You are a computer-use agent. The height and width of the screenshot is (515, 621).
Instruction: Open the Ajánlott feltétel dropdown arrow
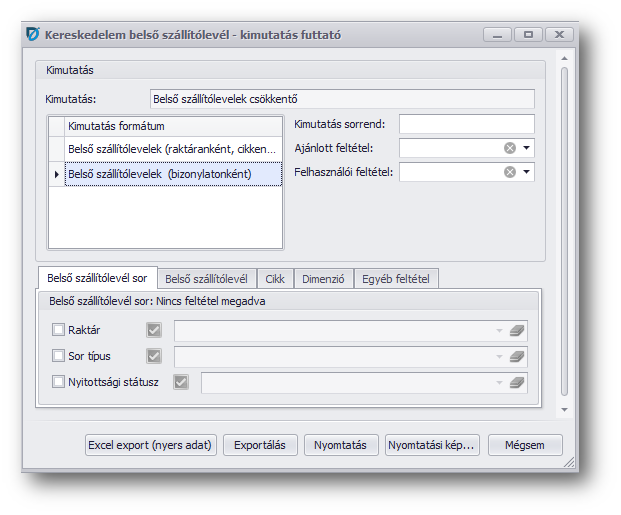tap(526, 148)
